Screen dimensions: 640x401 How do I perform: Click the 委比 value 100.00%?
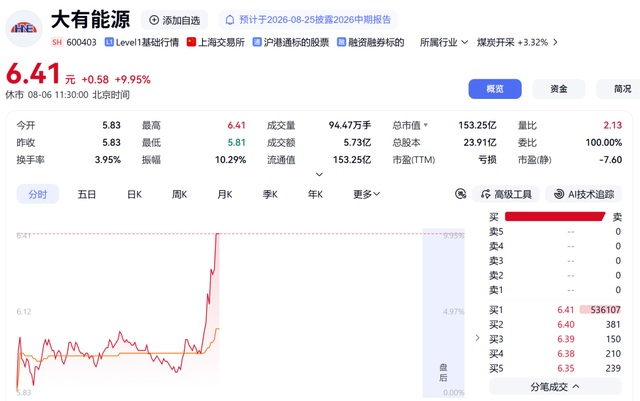coord(604,143)
